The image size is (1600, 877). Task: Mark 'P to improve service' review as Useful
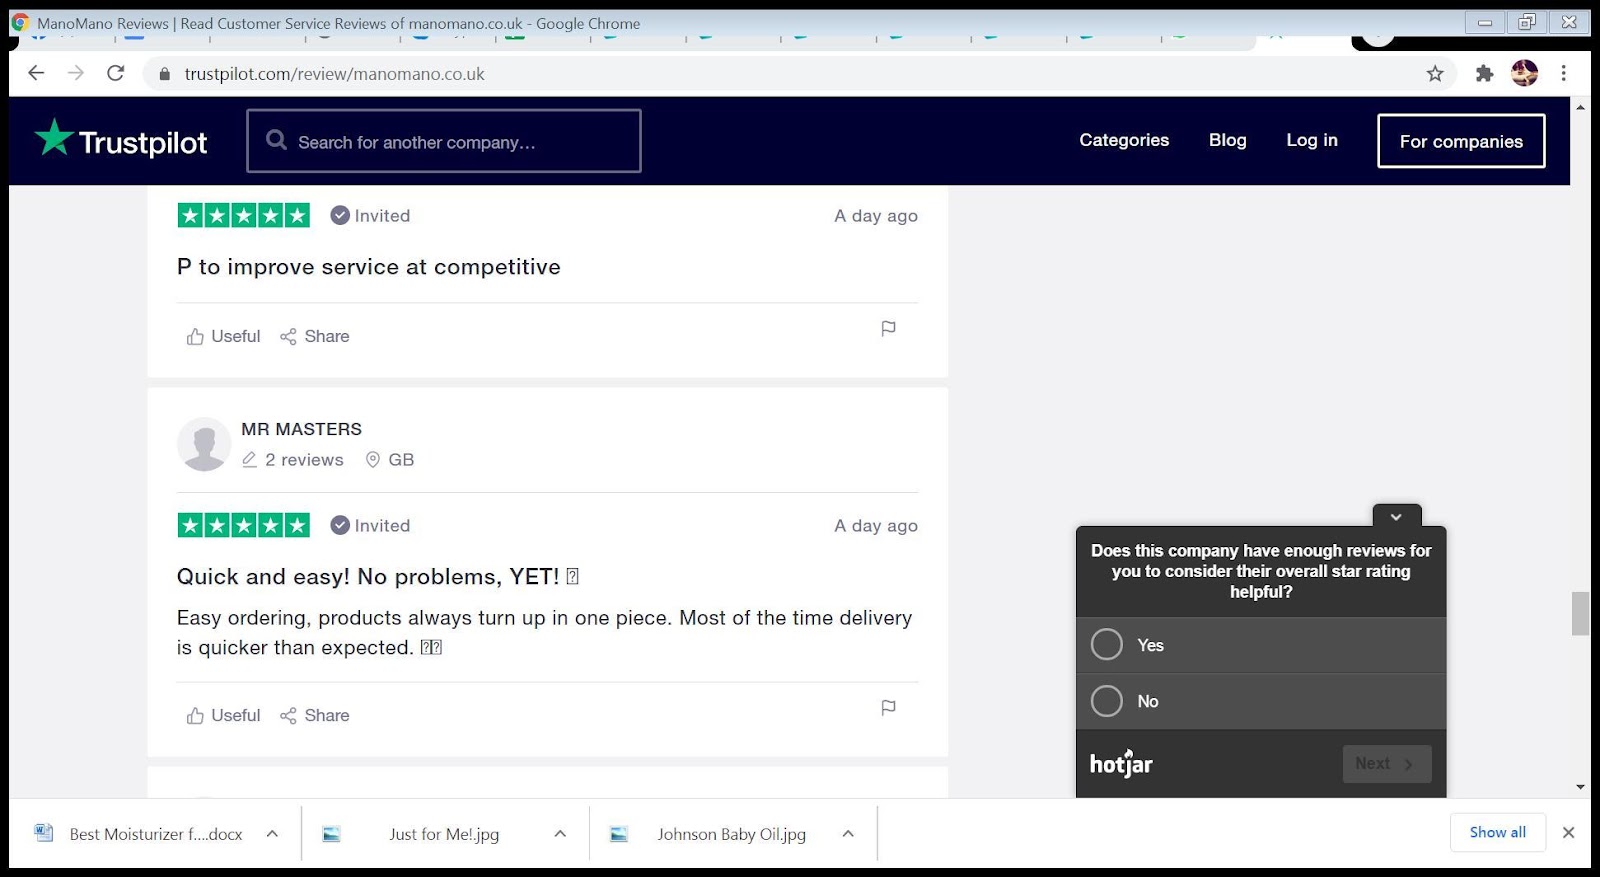[223, 336]
